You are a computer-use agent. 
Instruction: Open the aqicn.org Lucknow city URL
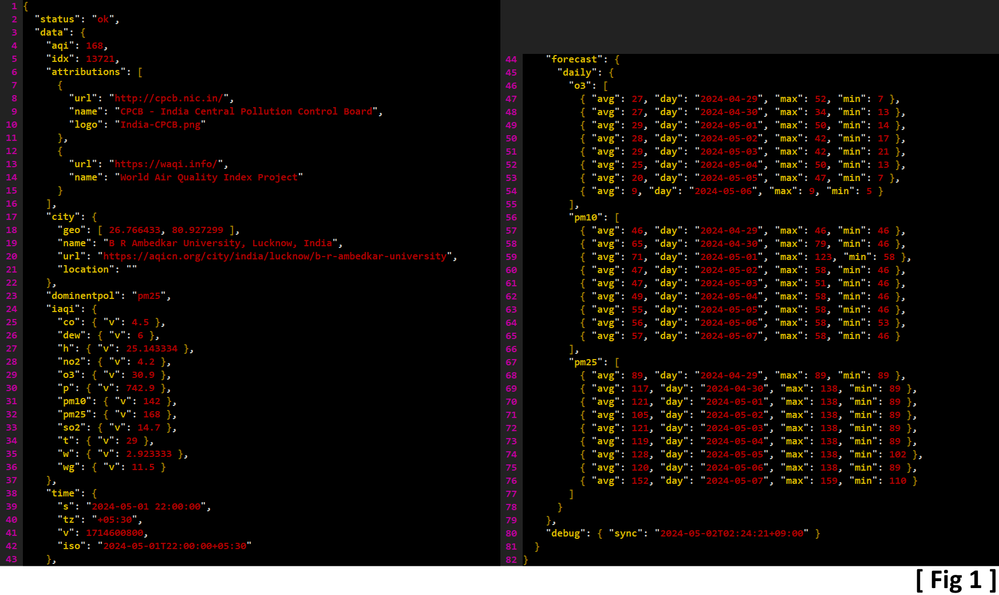[275, 256]
